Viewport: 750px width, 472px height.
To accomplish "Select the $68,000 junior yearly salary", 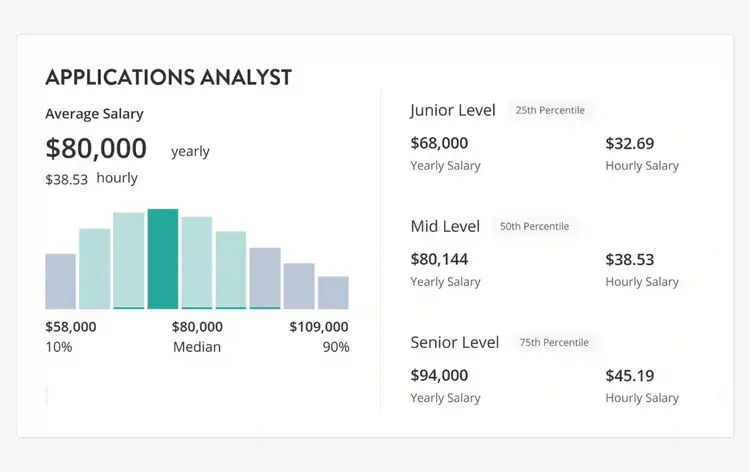I will (x=439, y=143).
